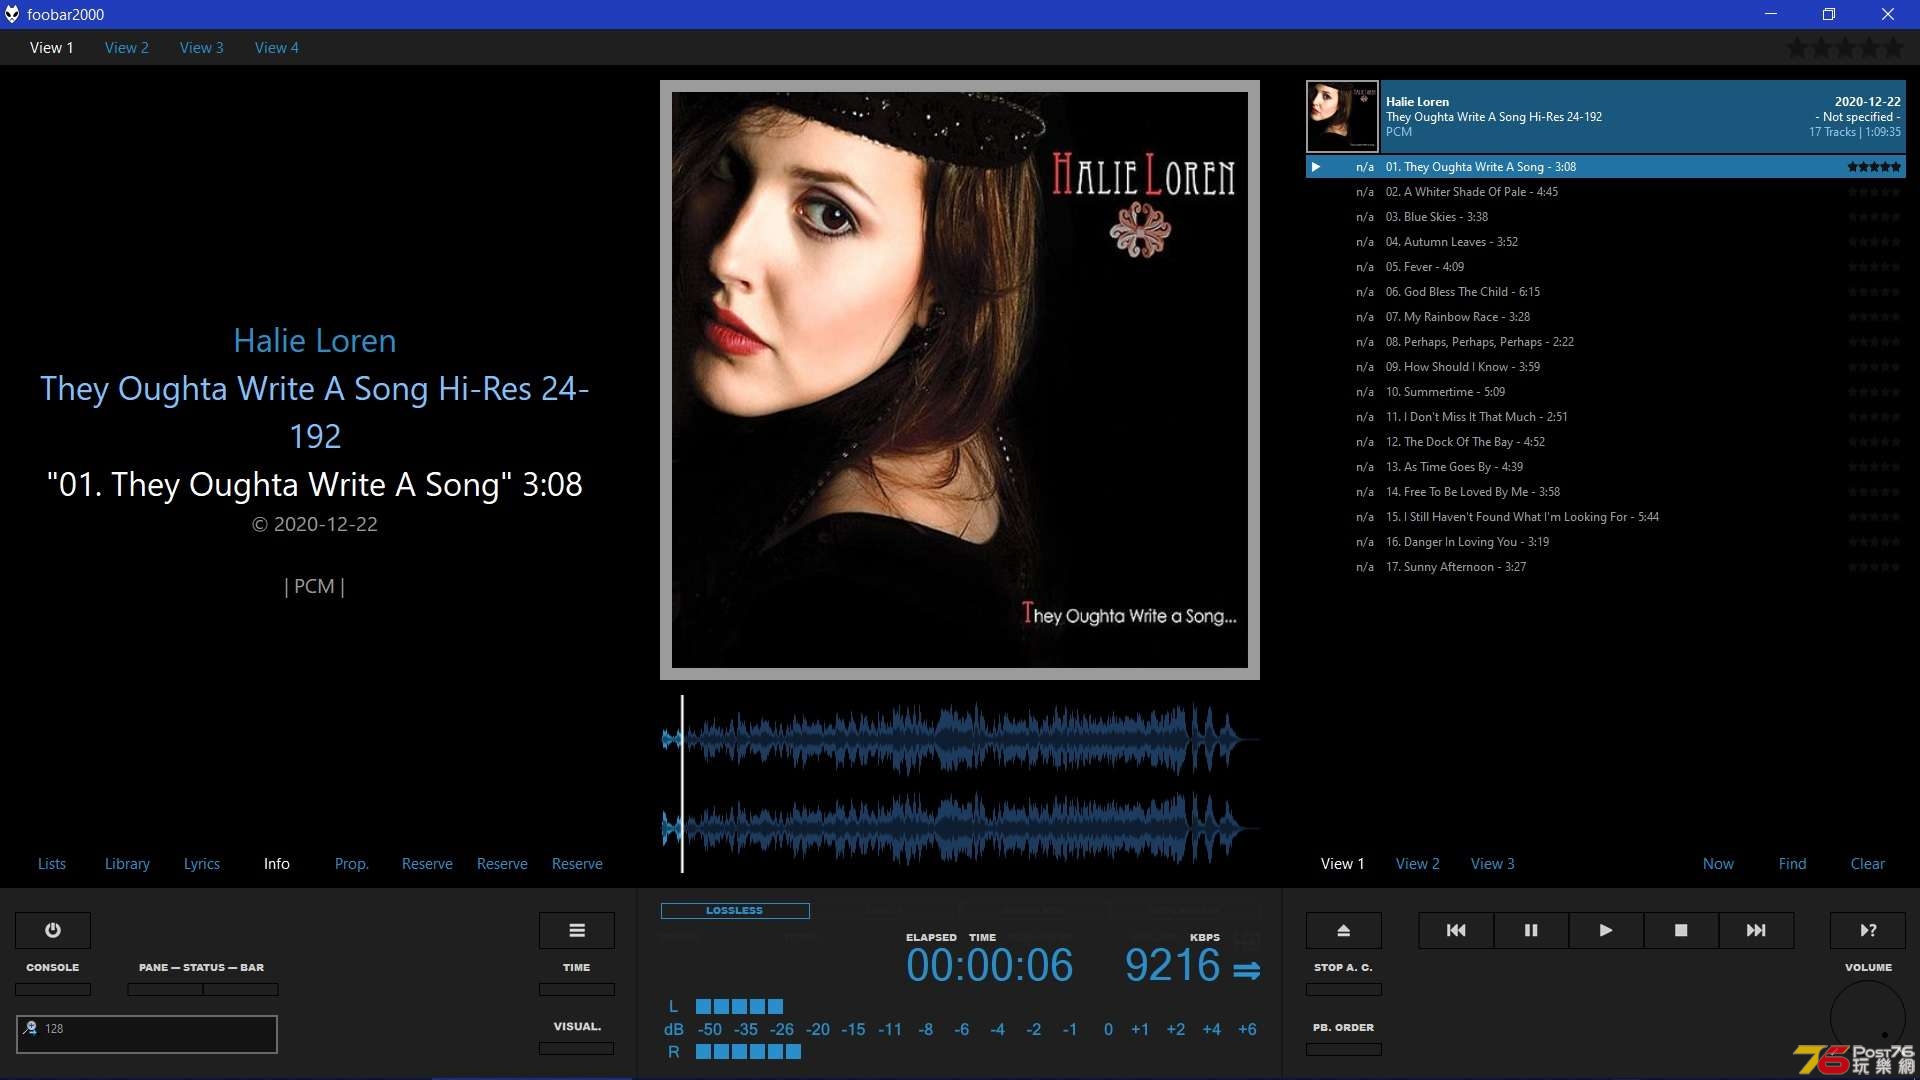Rate track 01 using its five stars
The height and width of the screenshot is (1080, 1920).
click(x=1874, y=167)
